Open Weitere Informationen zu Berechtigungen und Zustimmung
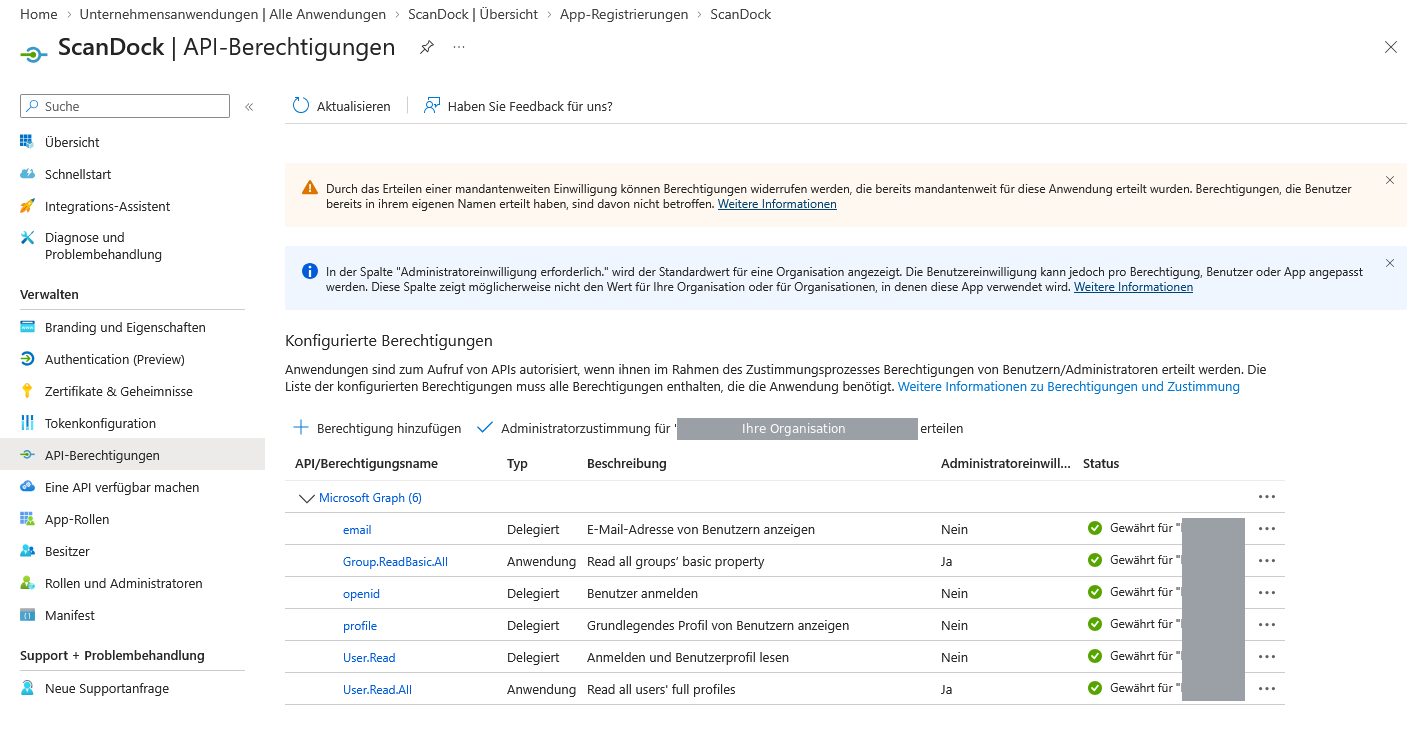1427x740 pixels. point(1069,386)
